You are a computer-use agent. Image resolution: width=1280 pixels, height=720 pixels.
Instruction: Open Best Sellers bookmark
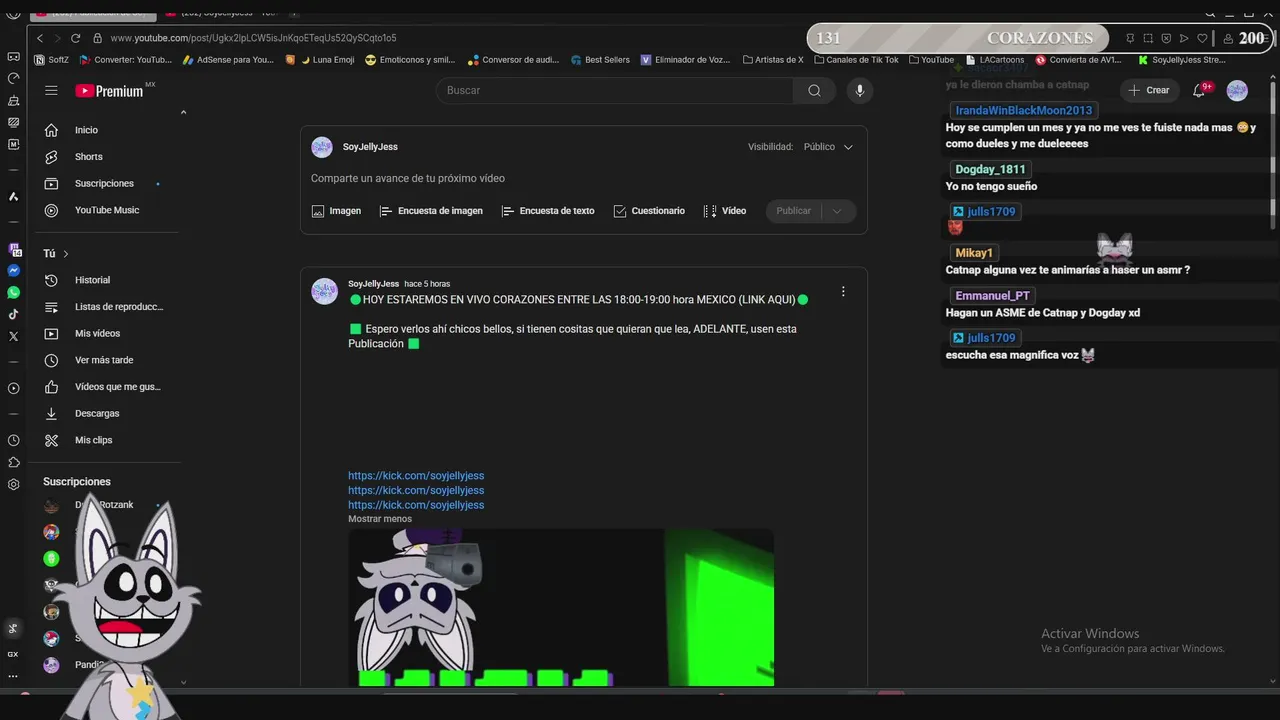coord(600,60)
